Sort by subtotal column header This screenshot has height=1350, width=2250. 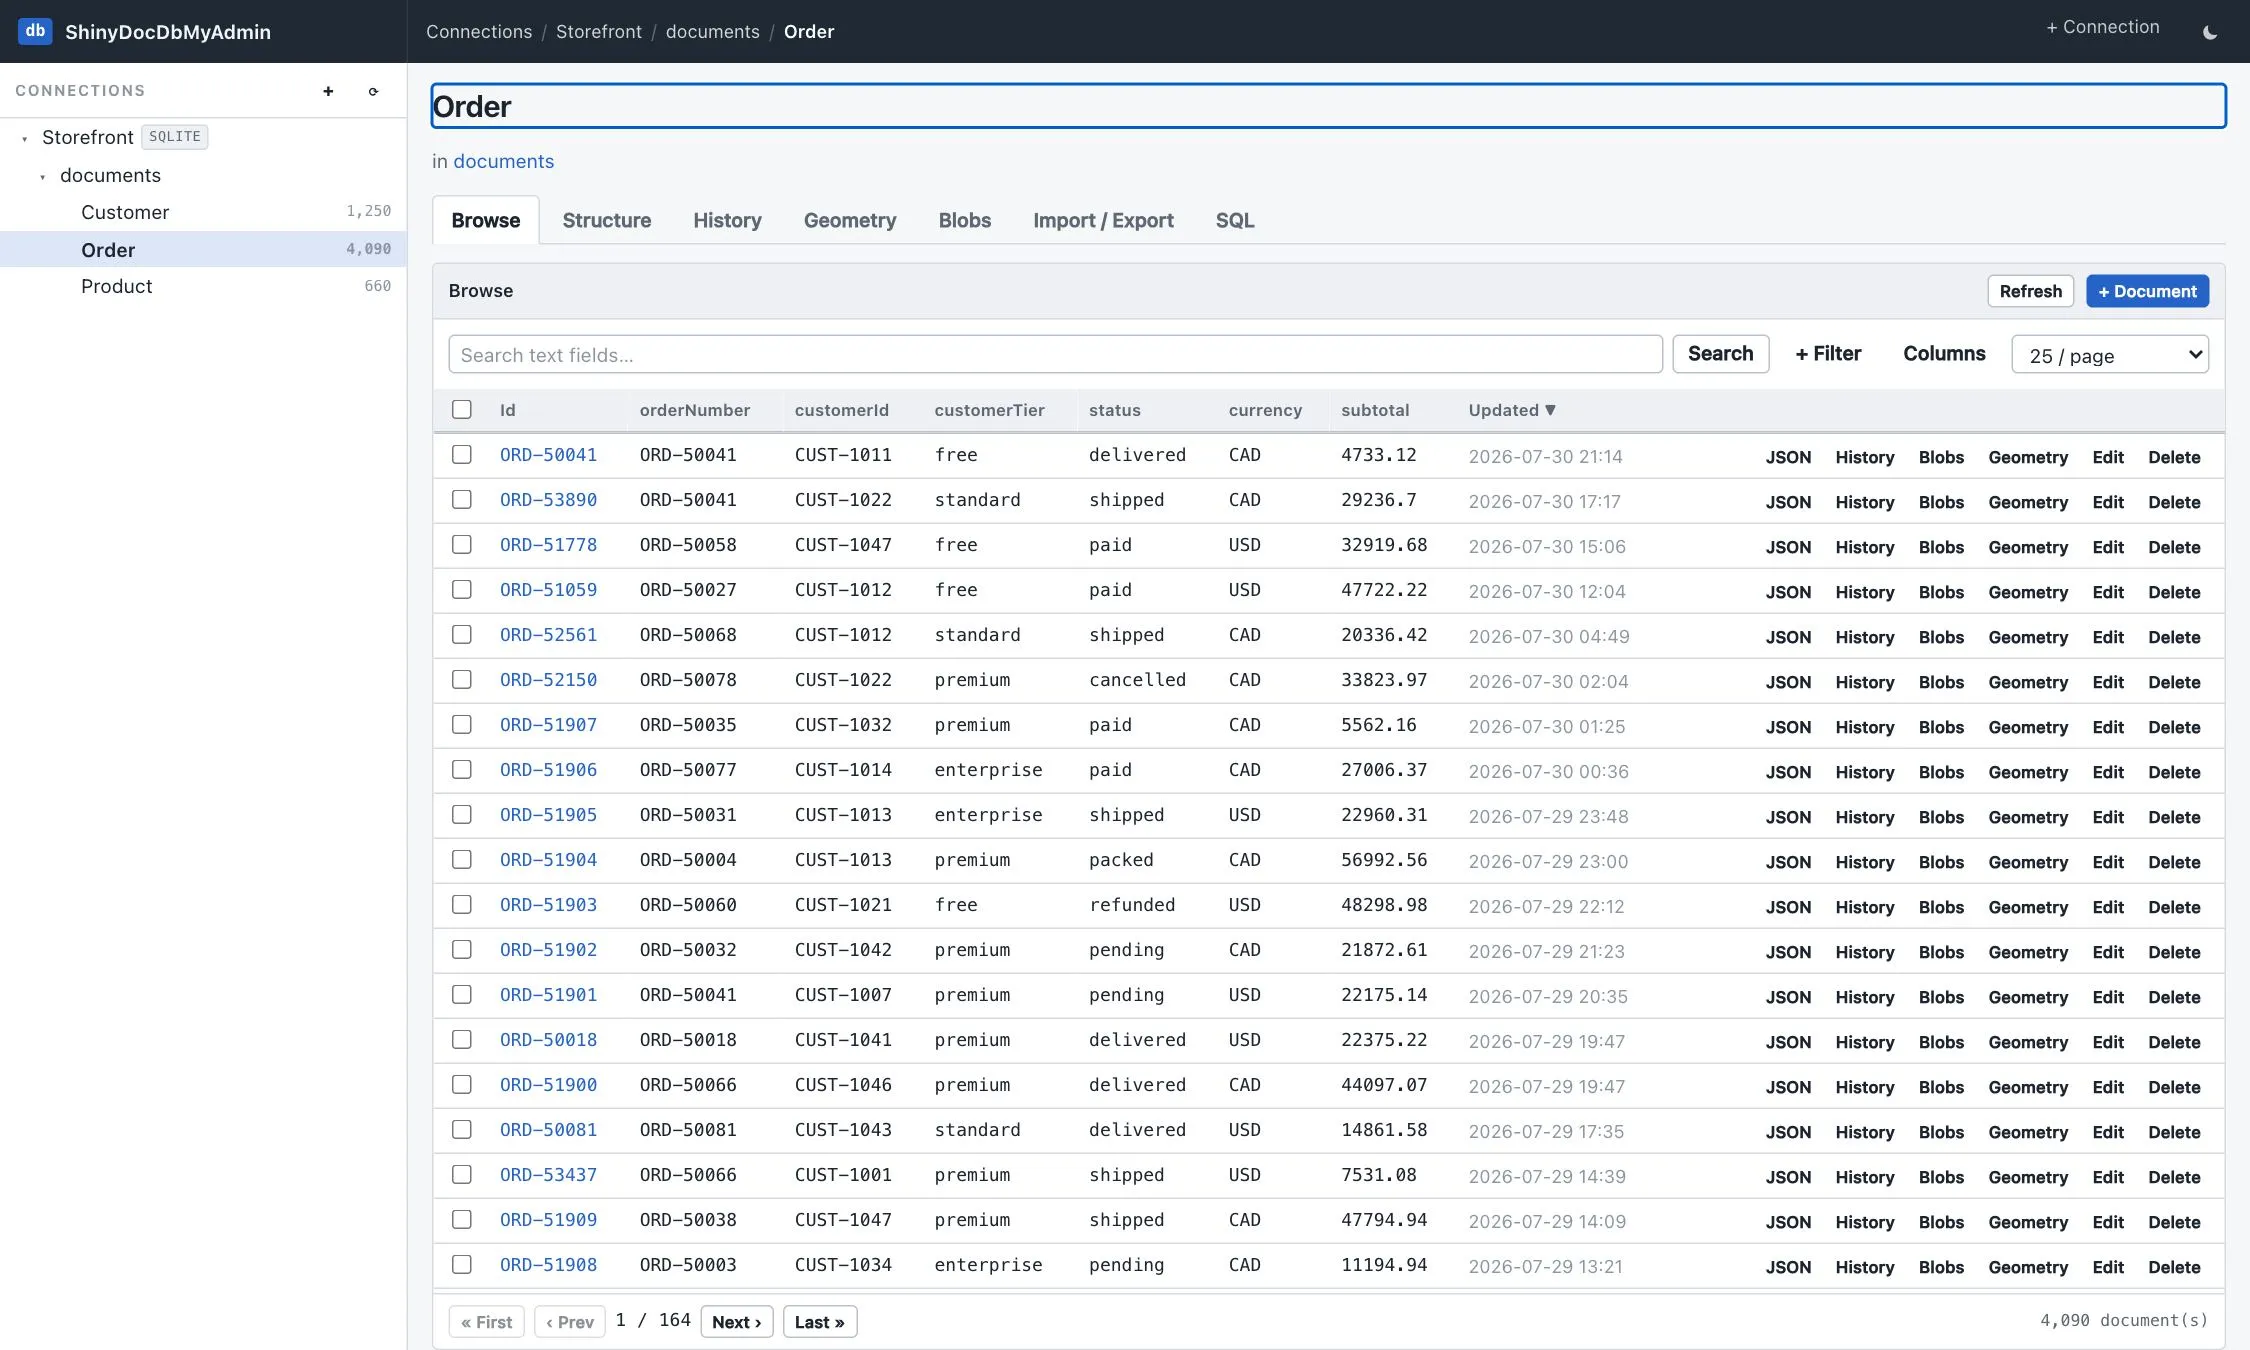1375,410
